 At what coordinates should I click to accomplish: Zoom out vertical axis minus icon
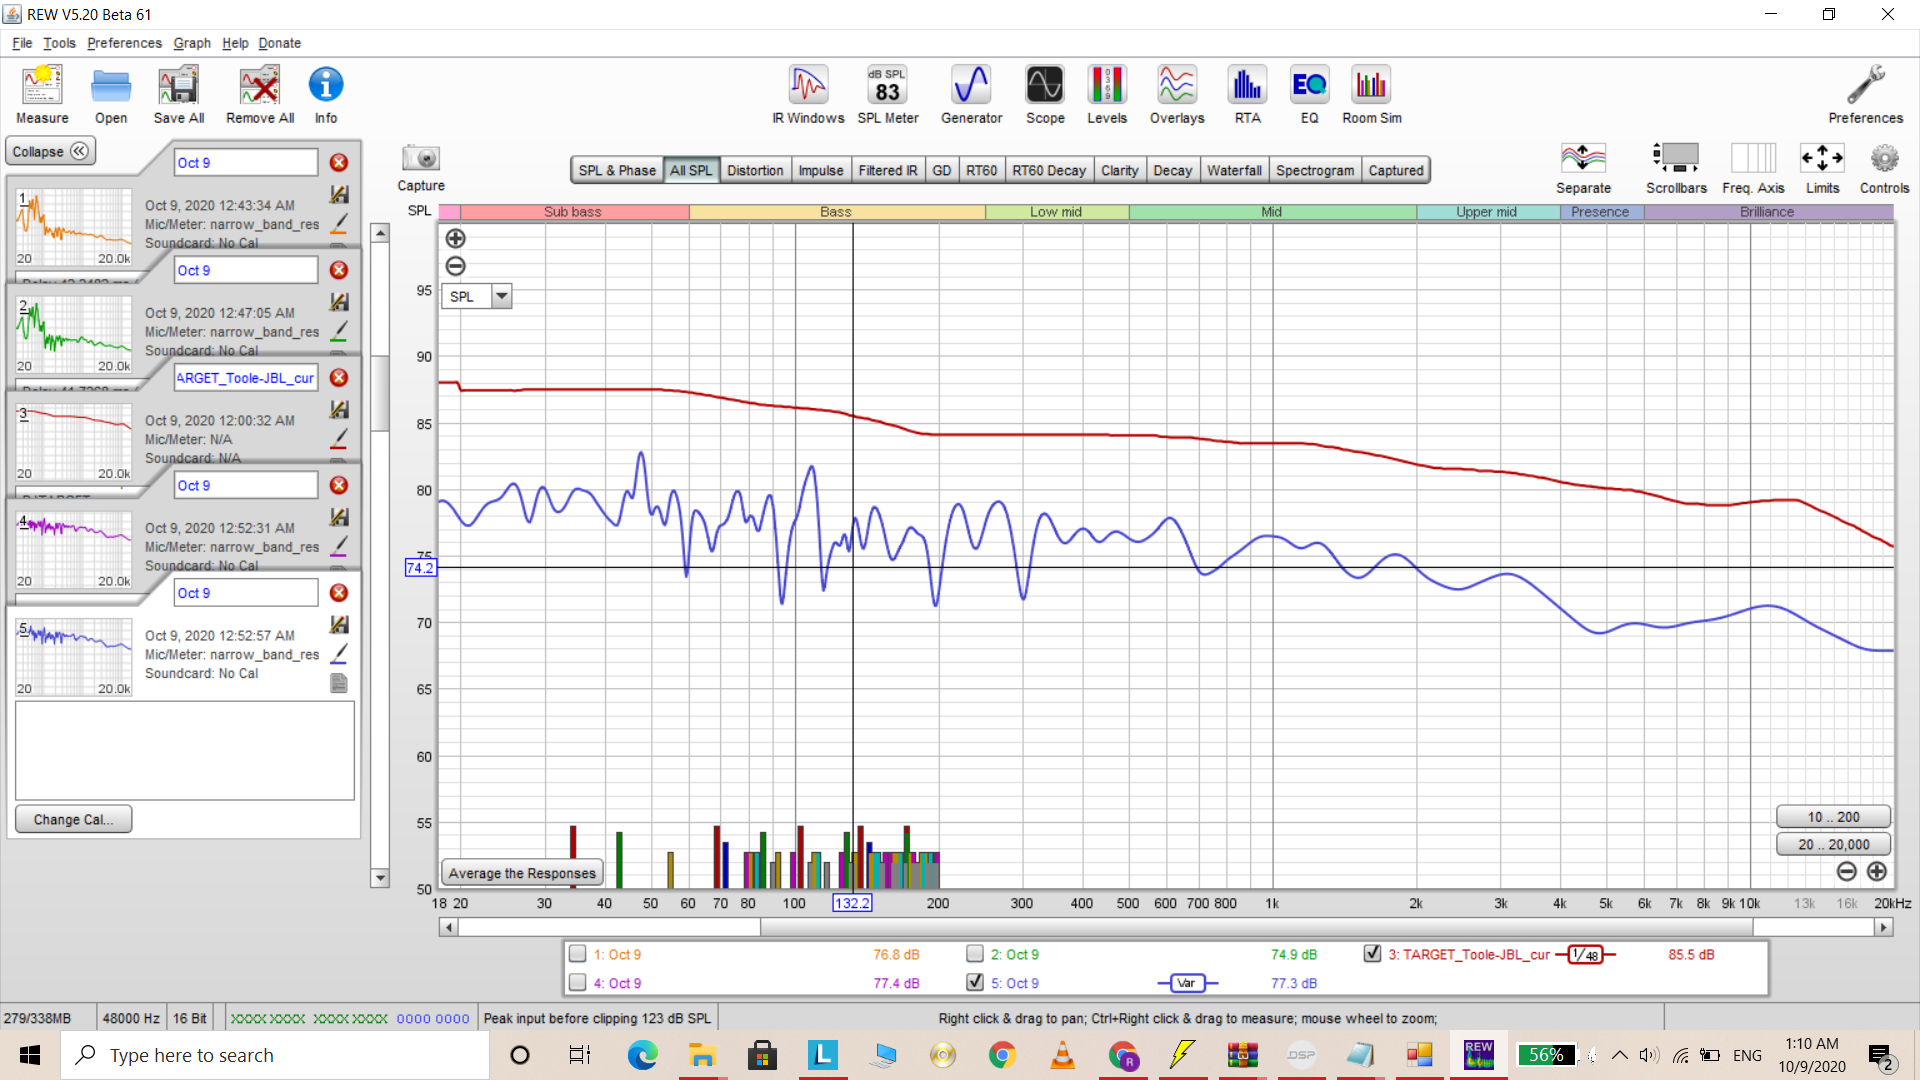[455, 266]
